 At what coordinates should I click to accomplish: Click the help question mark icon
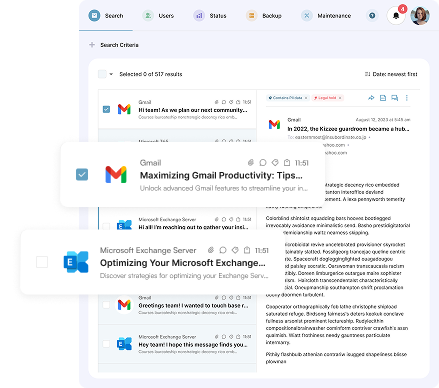(x=372, y=16)
